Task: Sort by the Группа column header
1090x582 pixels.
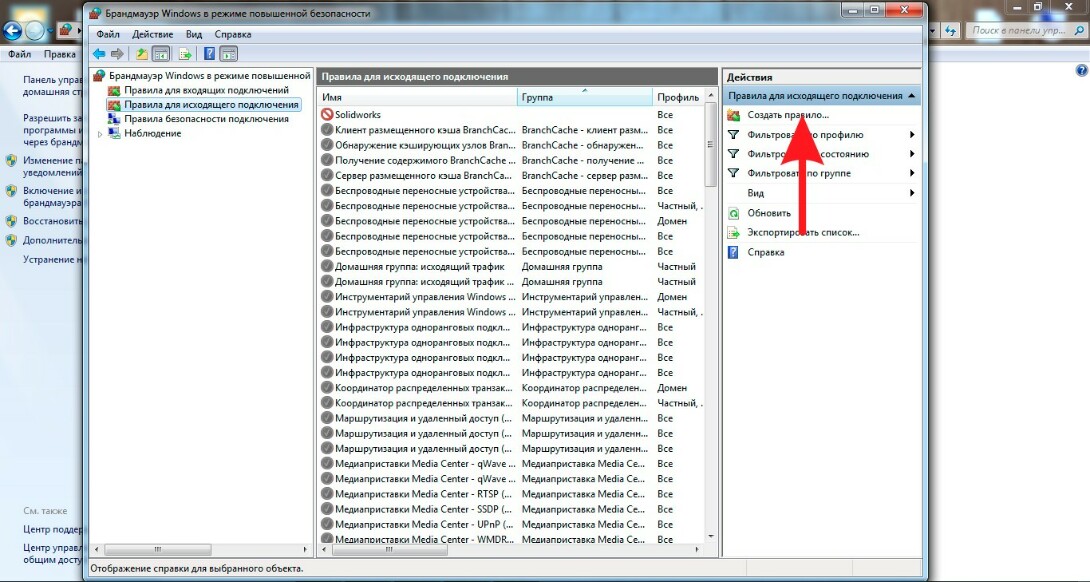Action: click(585, 97)
